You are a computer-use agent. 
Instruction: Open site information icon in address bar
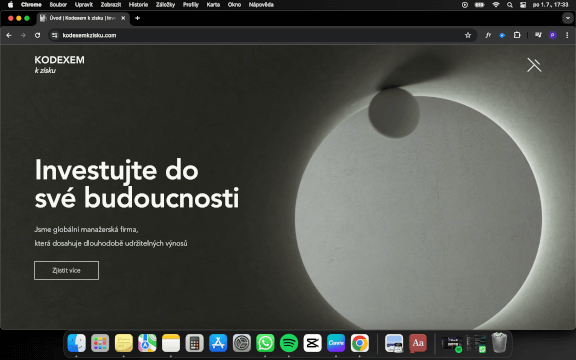point(55,35)
